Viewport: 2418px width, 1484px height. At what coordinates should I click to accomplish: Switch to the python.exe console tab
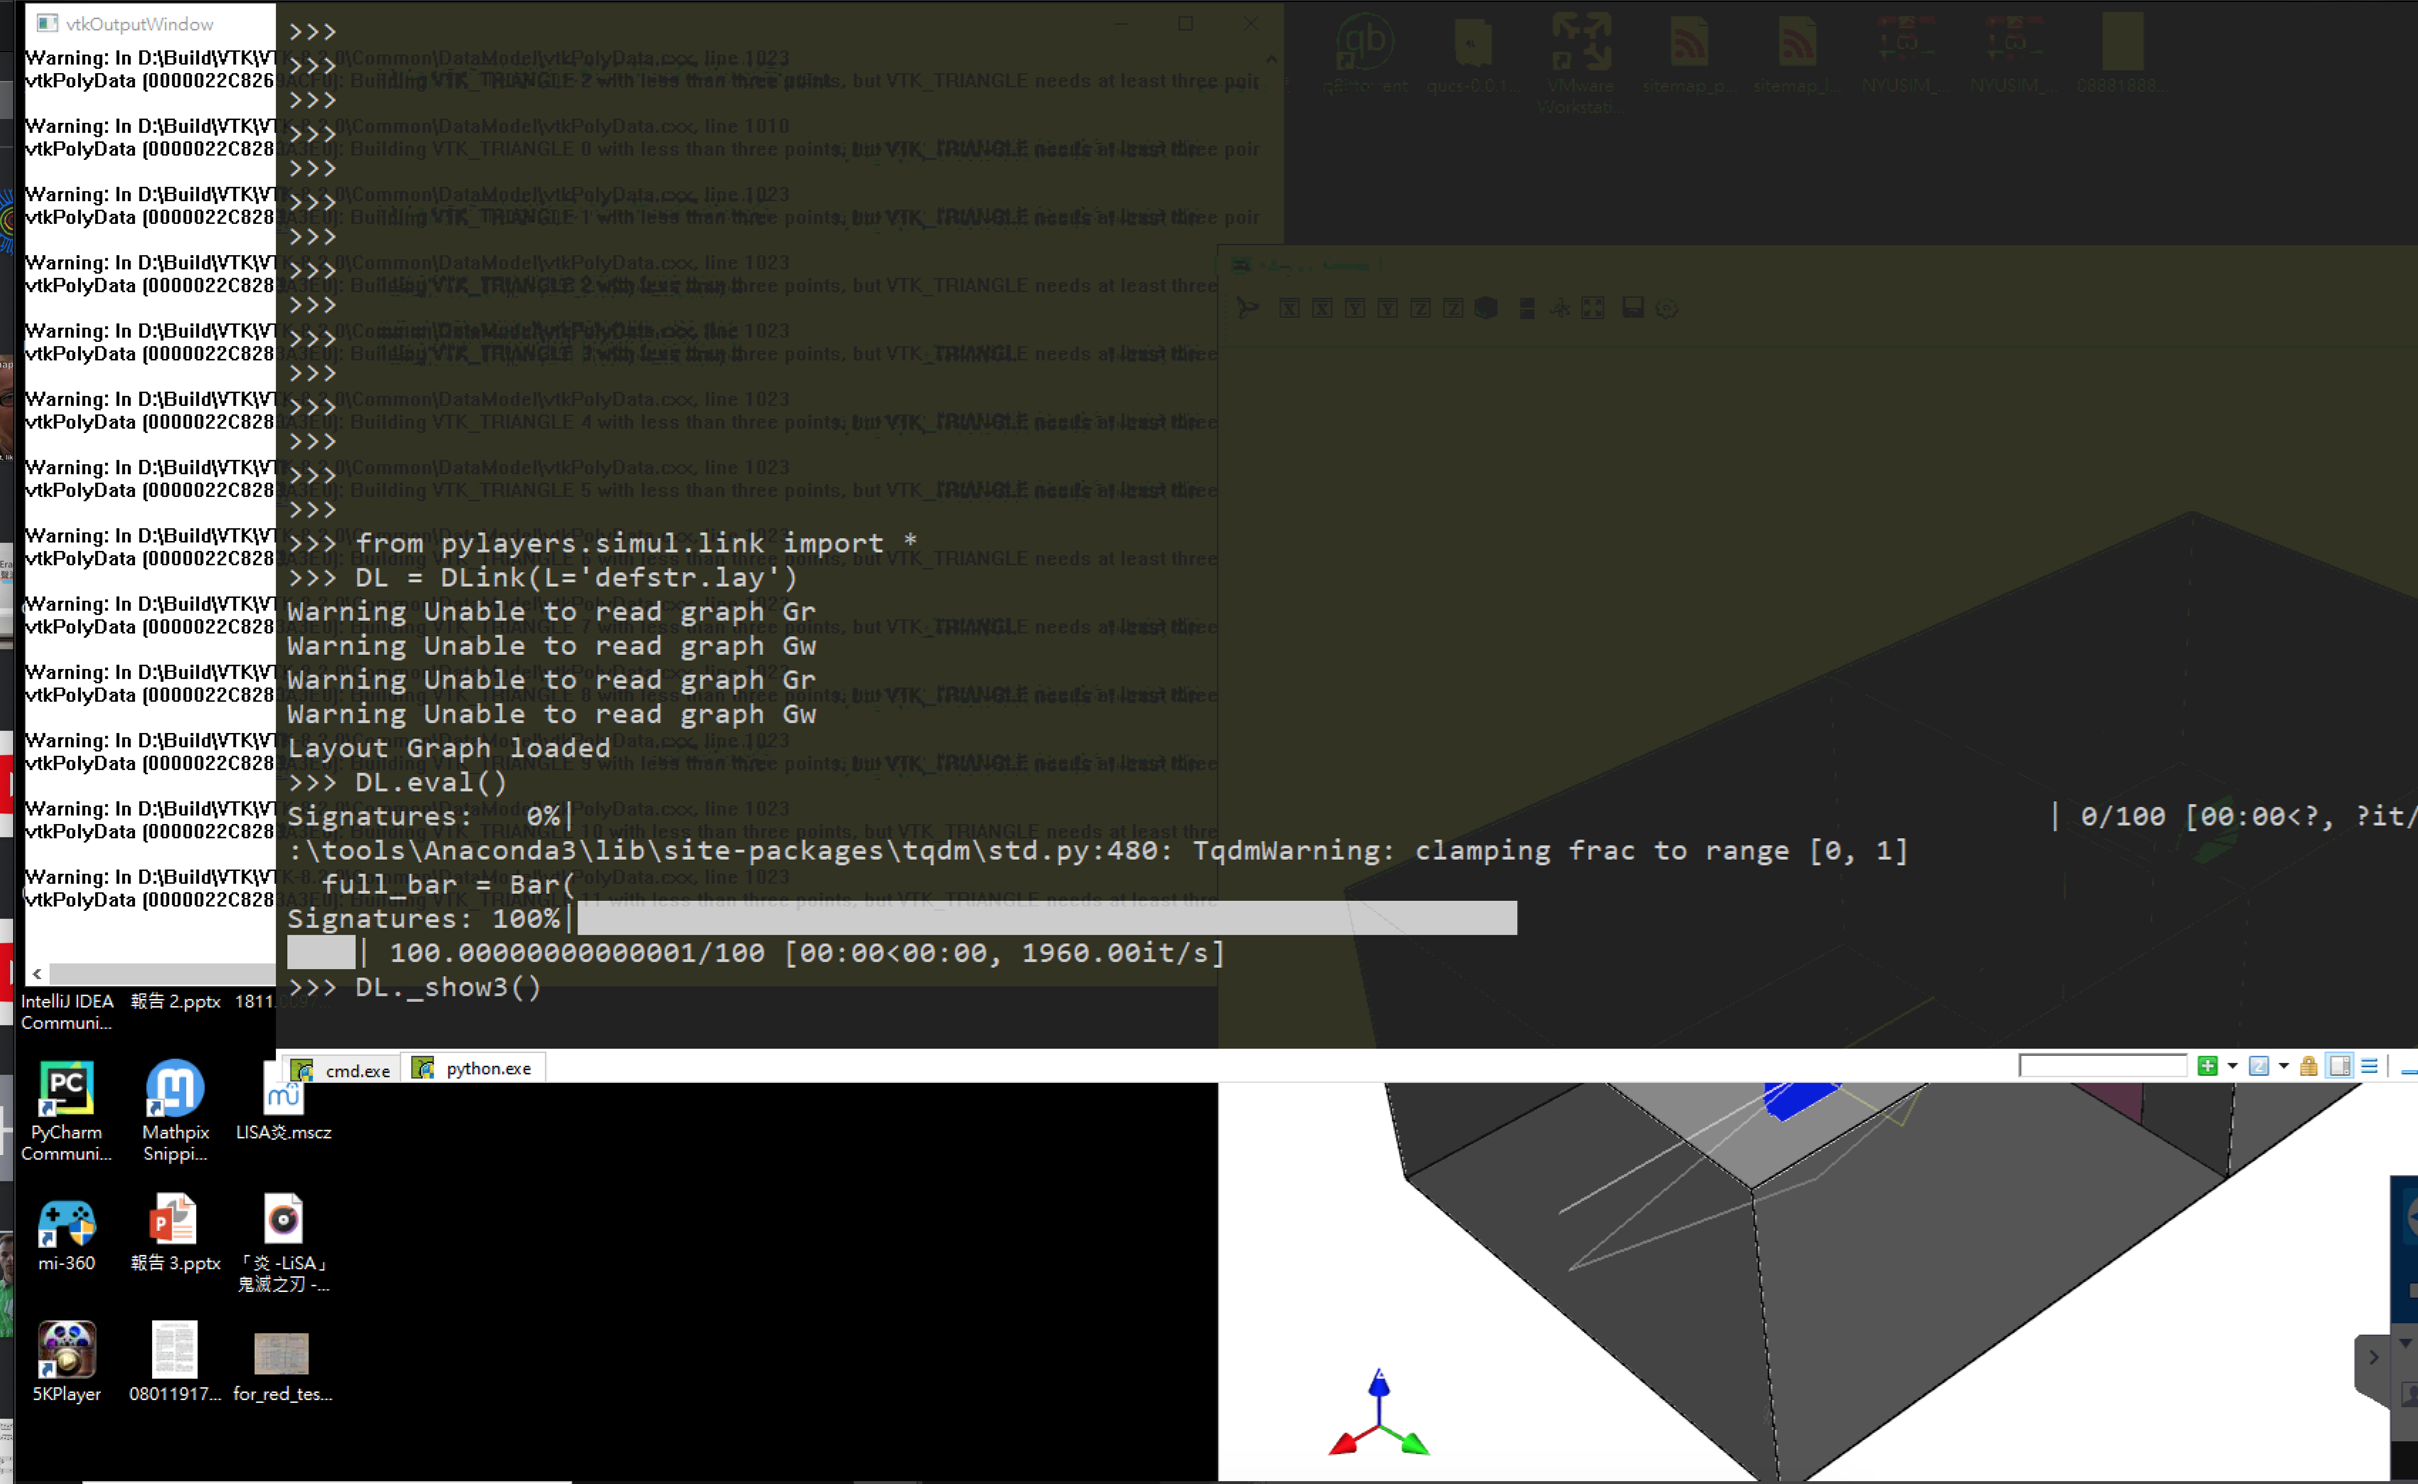tap(473, 1068)
